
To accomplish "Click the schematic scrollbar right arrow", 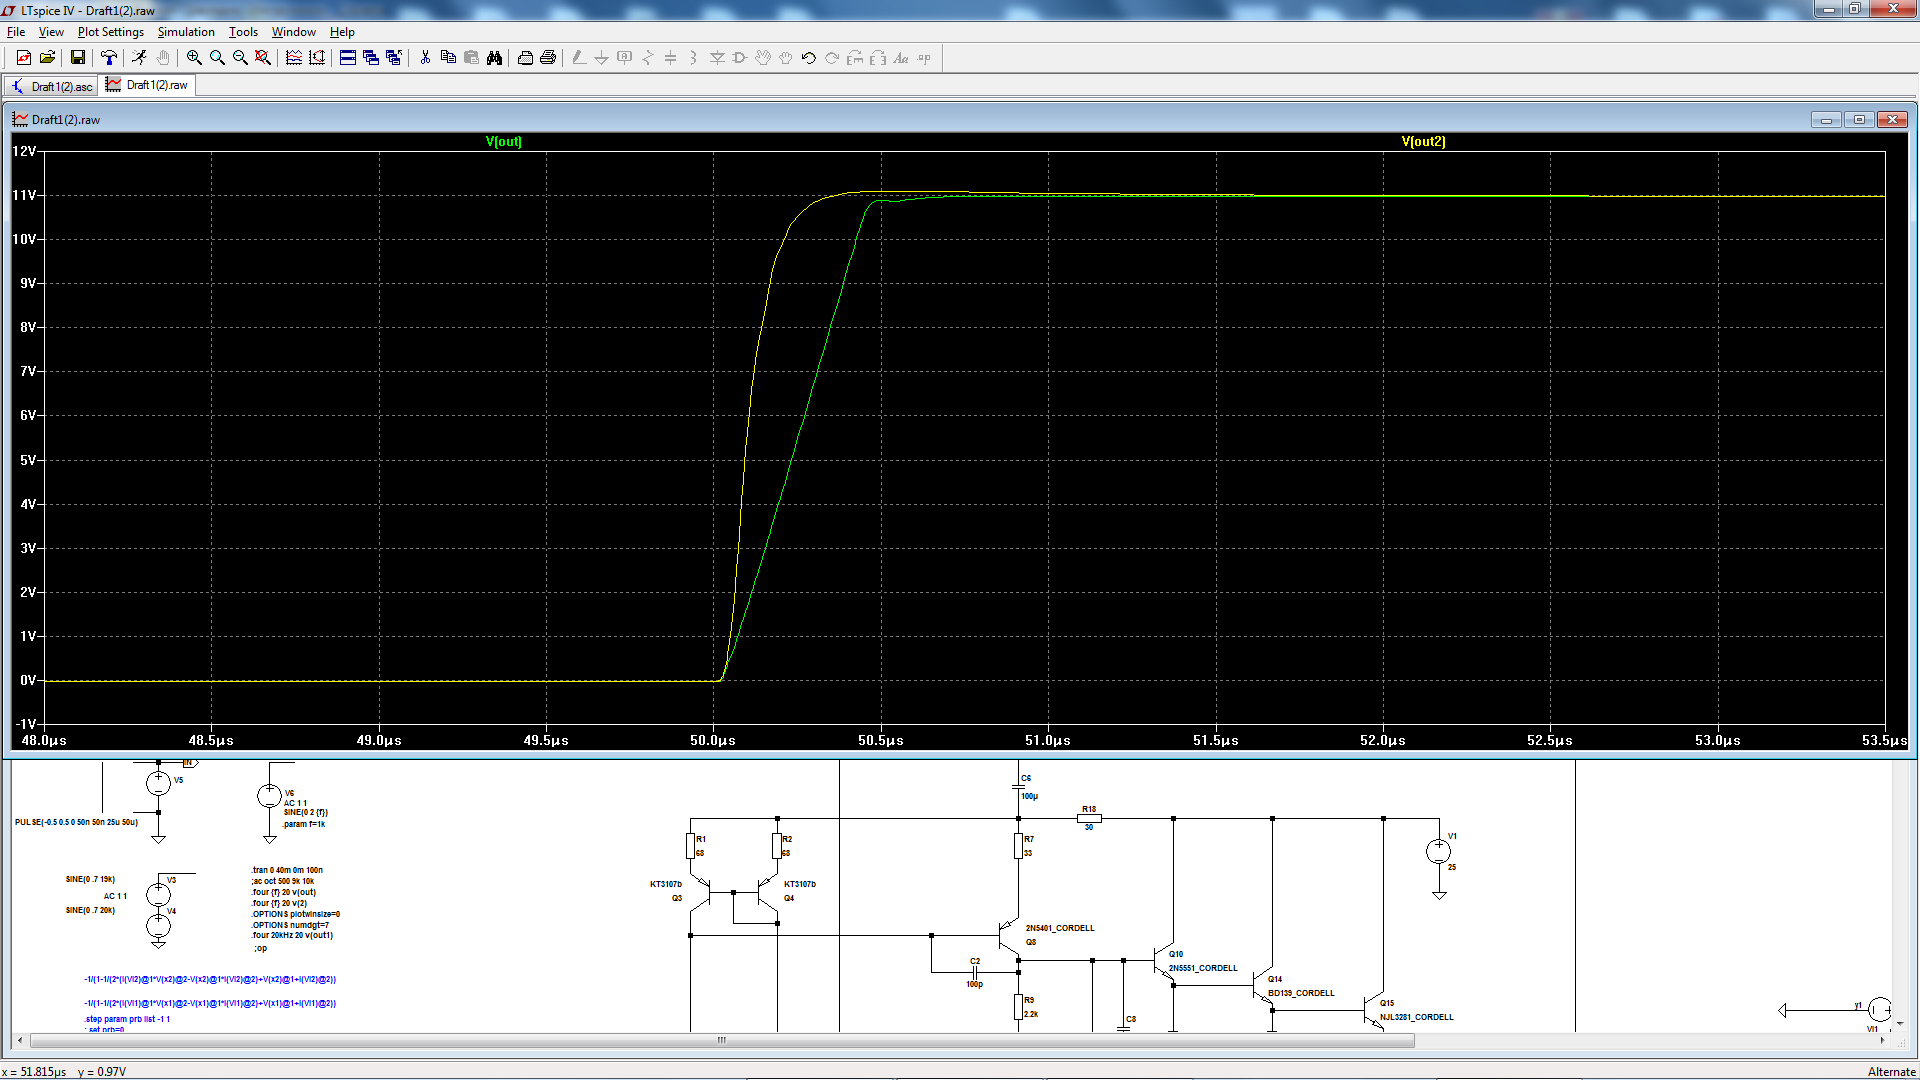I will tap(1882, 1040).
